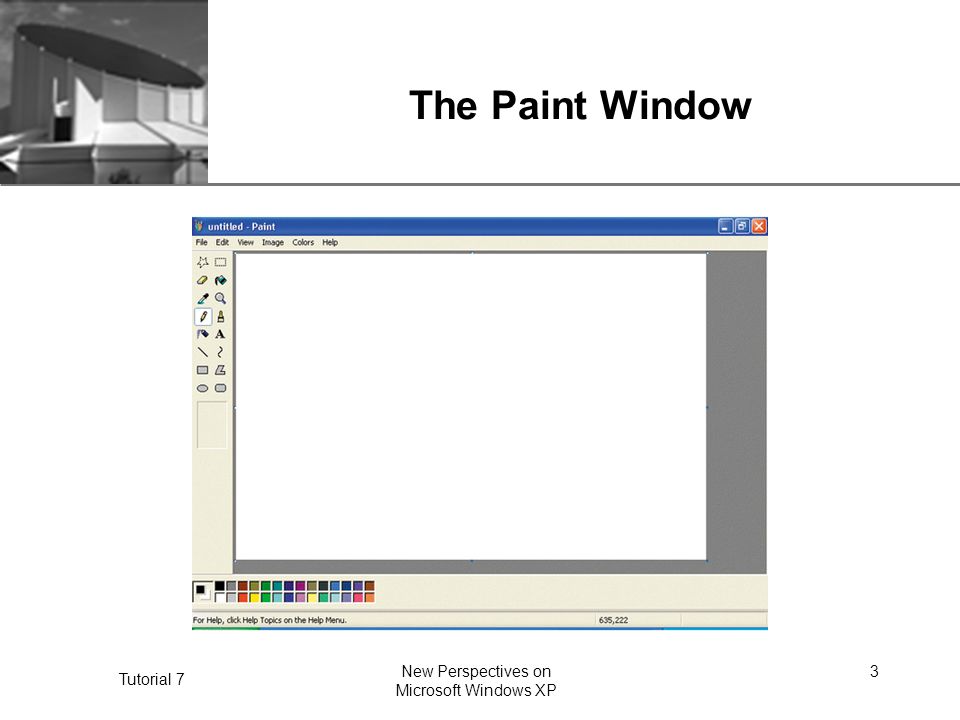Choose the Fill With Color bucket tool

click(220, 280)
